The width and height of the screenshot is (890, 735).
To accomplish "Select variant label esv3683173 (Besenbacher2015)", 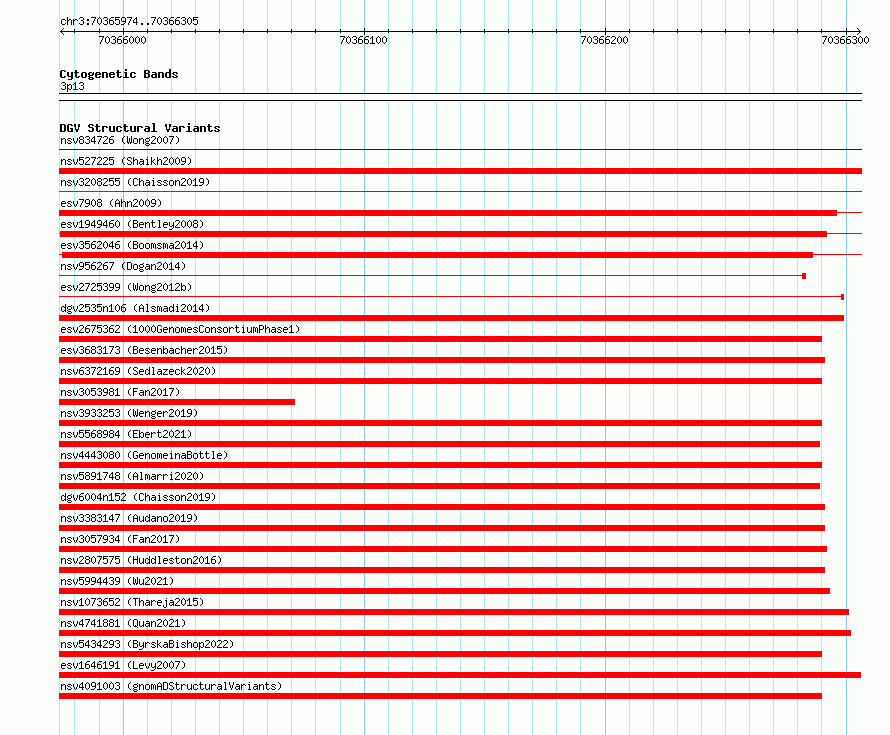I will (144, 350).
